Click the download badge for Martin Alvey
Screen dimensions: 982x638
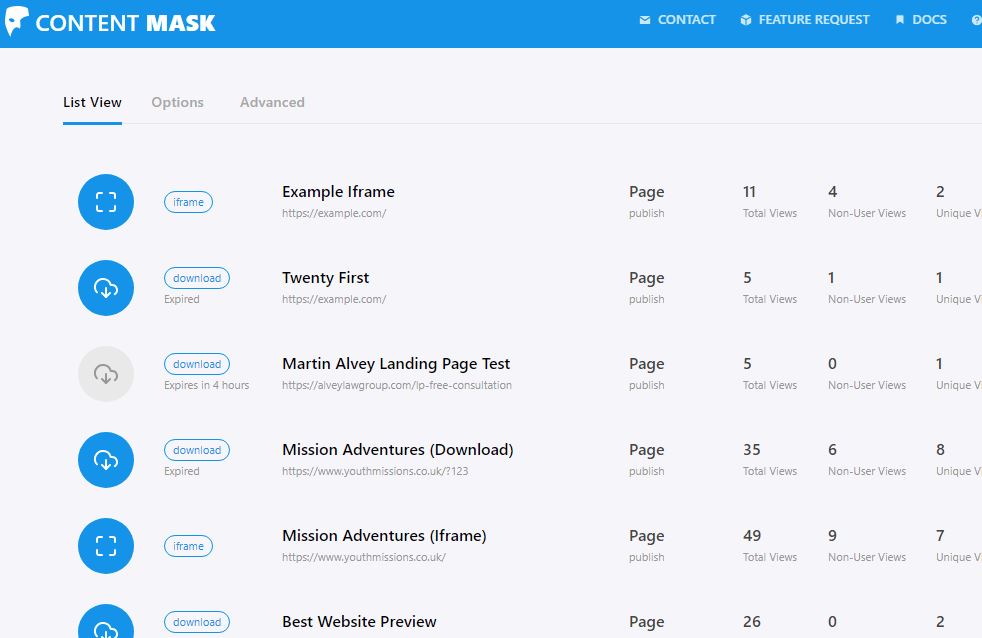coord(197,364)
